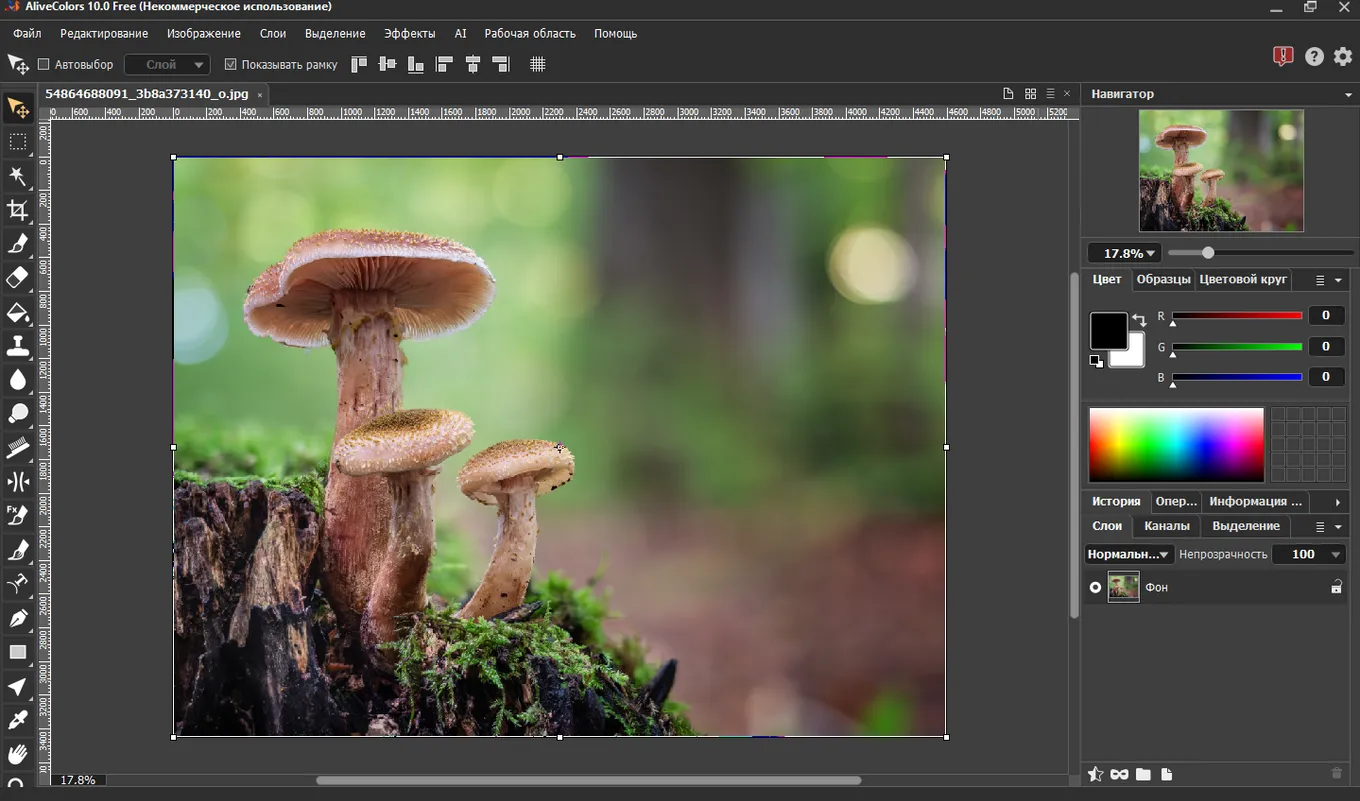This screenshot has width=1360, height=801.
Task: Select the Eraser tool
Action: coord(18,278)
